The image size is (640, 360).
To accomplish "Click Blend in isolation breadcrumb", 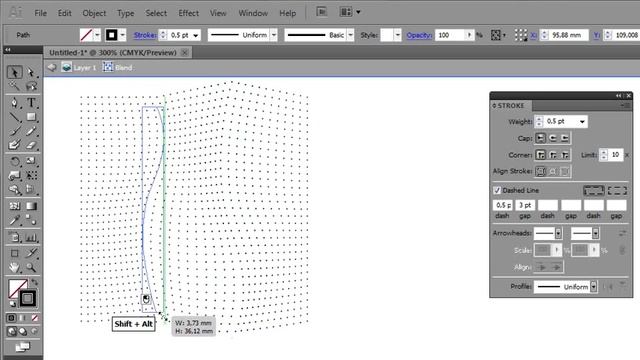I will (124, 67).
